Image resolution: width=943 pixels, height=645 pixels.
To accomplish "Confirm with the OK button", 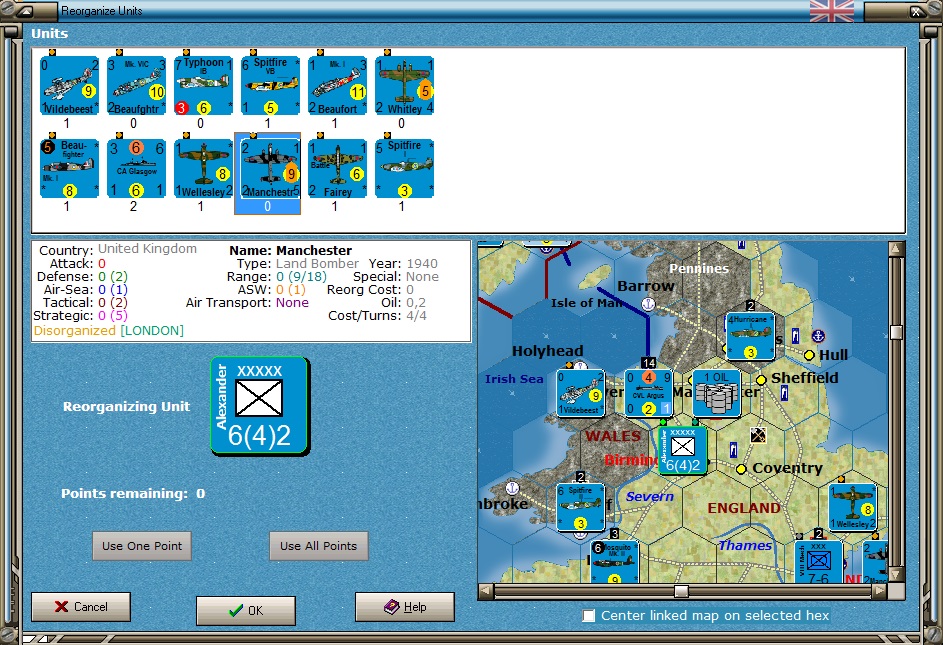I will (246, 610).
